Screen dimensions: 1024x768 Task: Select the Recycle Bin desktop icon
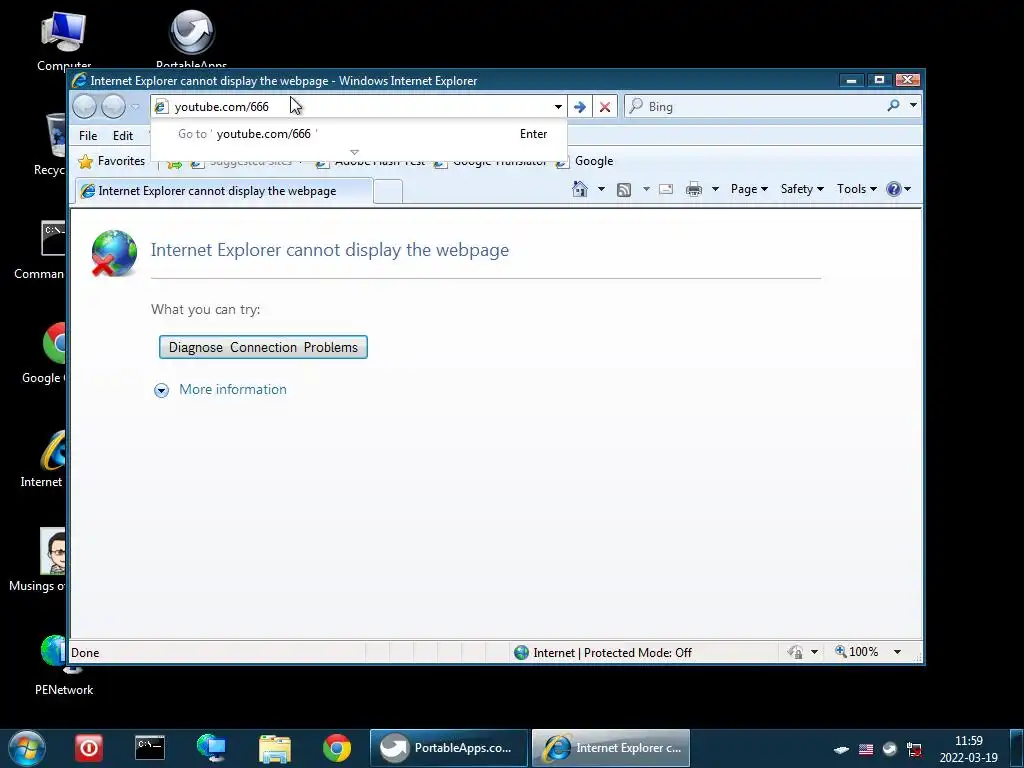pyautogui.click(x=51, y=144)
